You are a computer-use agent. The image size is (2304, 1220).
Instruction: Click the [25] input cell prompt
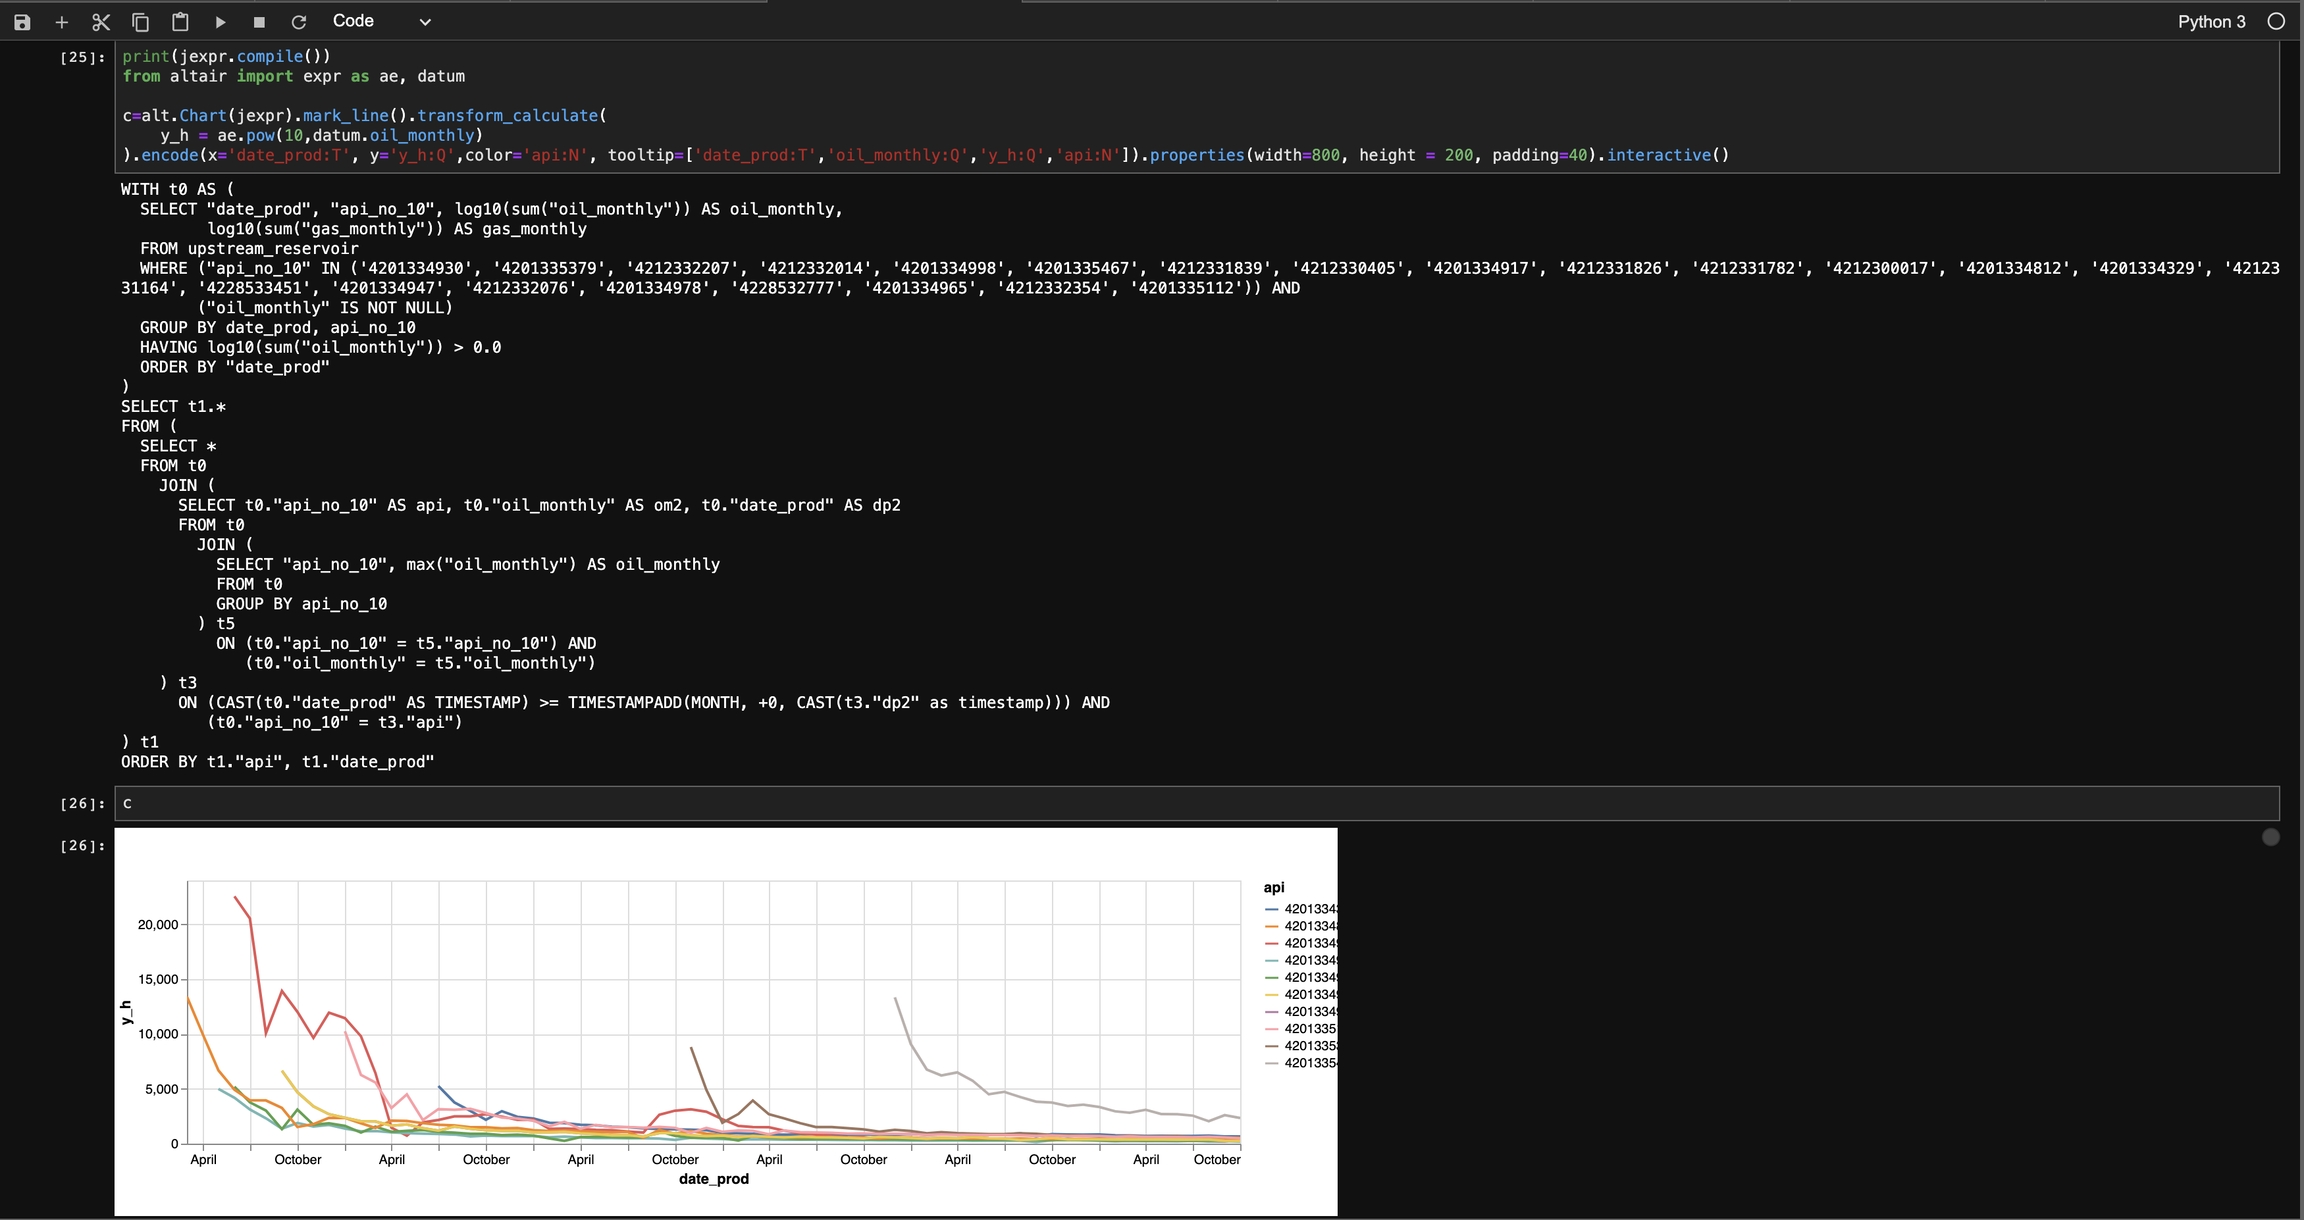(x=82, y=57)
